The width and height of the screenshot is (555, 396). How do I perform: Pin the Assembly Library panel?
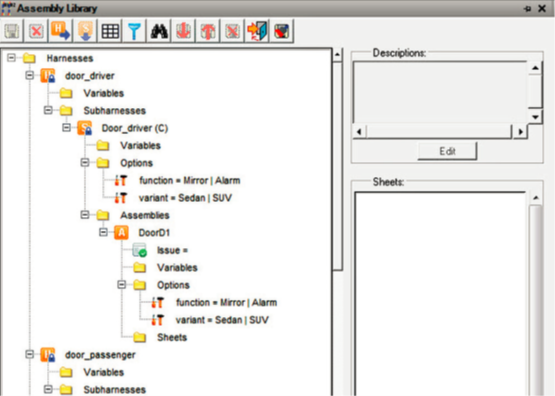click(x=527, y=8)
